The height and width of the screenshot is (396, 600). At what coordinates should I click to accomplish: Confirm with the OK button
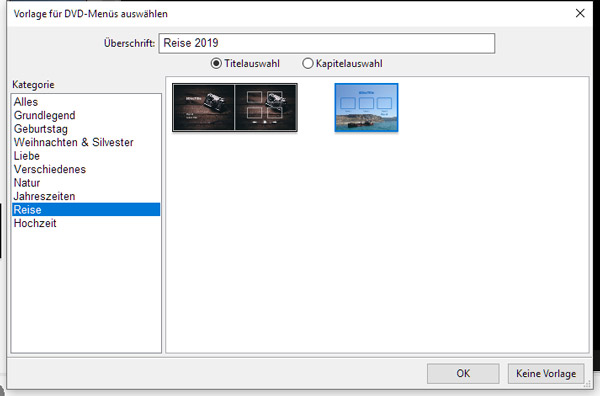point(463,373)
